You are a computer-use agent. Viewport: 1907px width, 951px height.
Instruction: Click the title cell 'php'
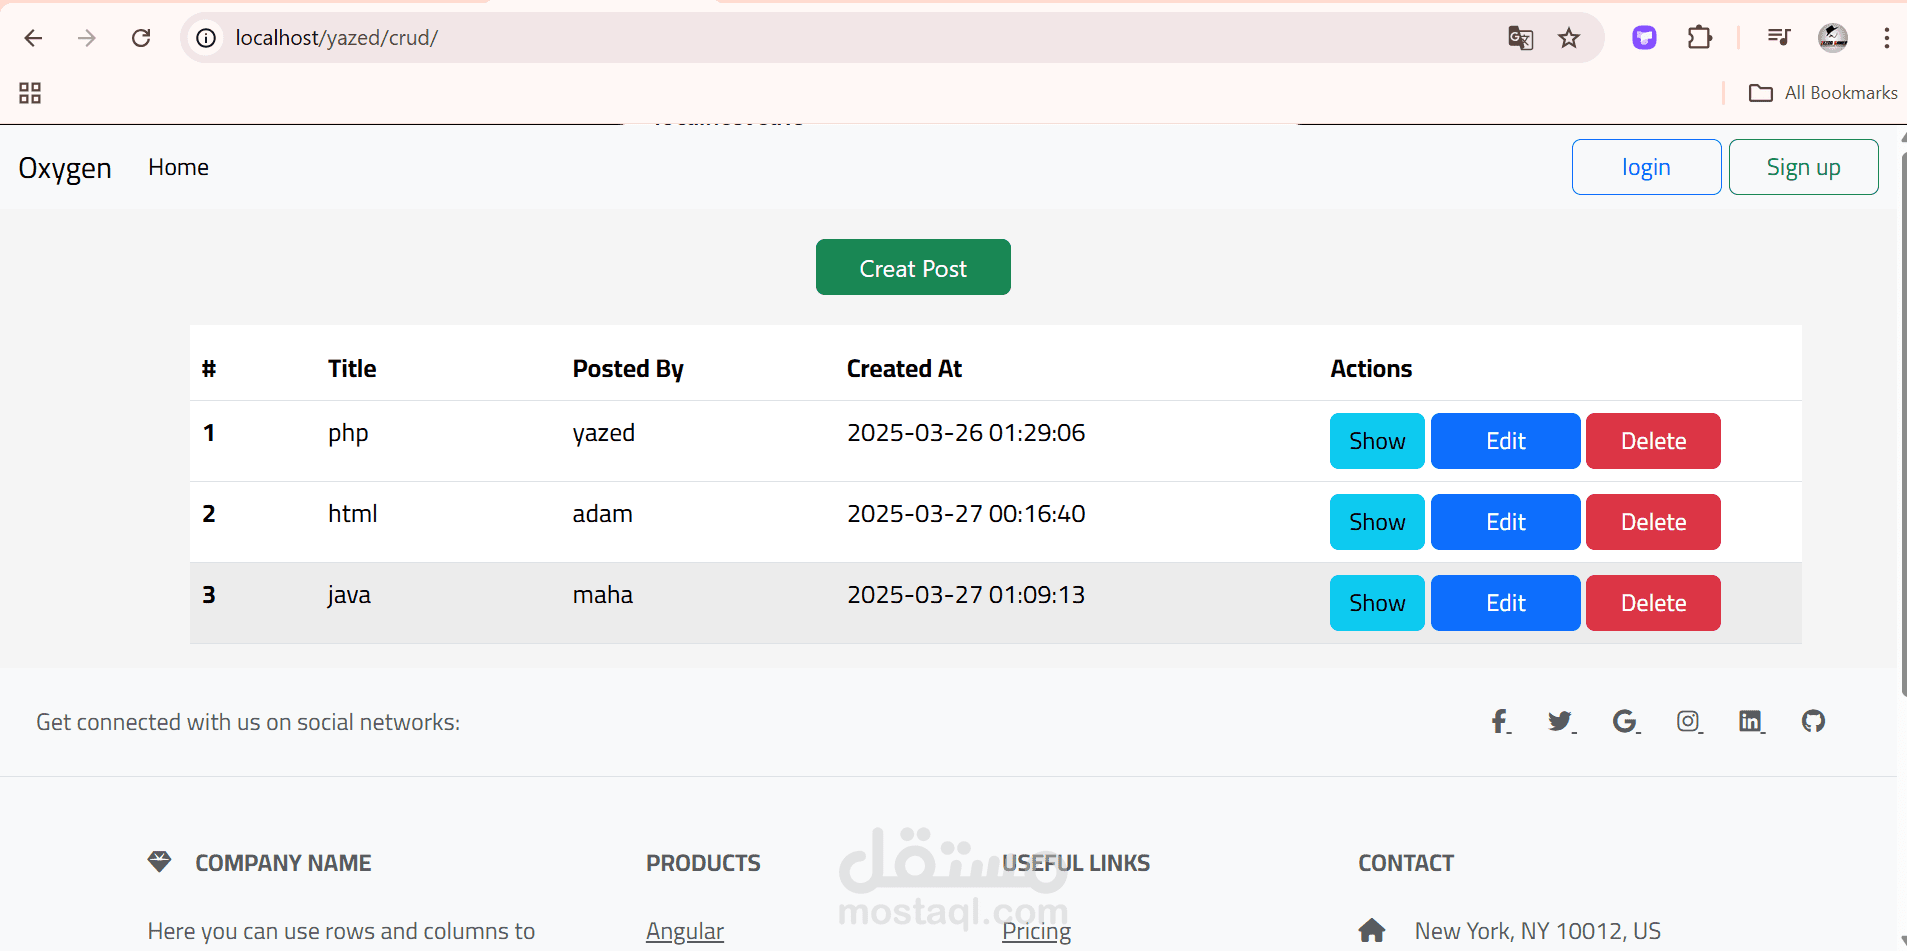click(348, 434)
